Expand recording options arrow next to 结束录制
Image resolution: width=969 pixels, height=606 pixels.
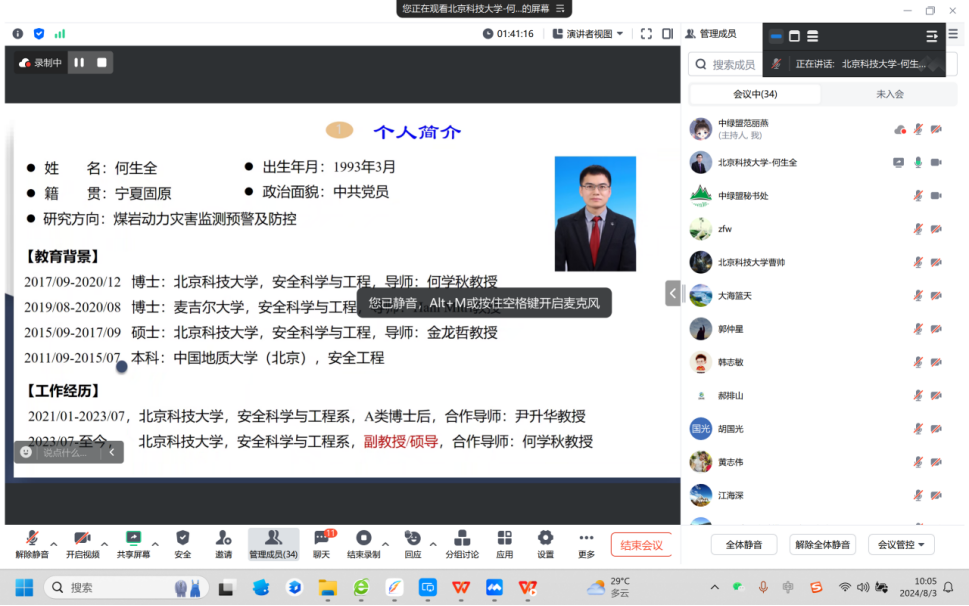click(386, 544)
